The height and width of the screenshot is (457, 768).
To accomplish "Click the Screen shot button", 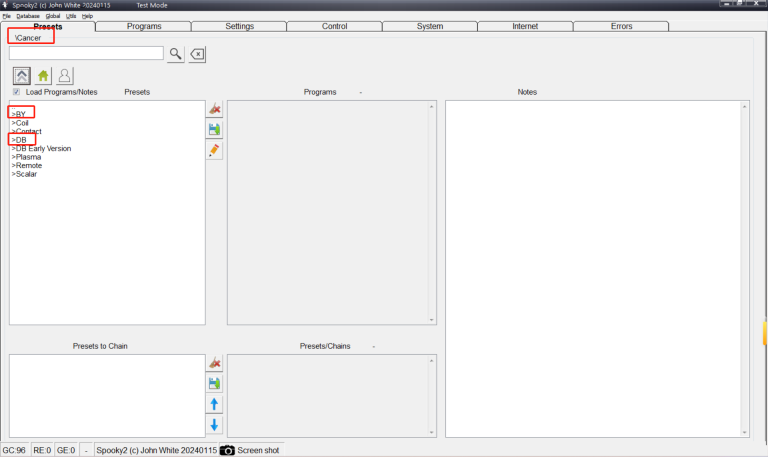I will (250, 450).
